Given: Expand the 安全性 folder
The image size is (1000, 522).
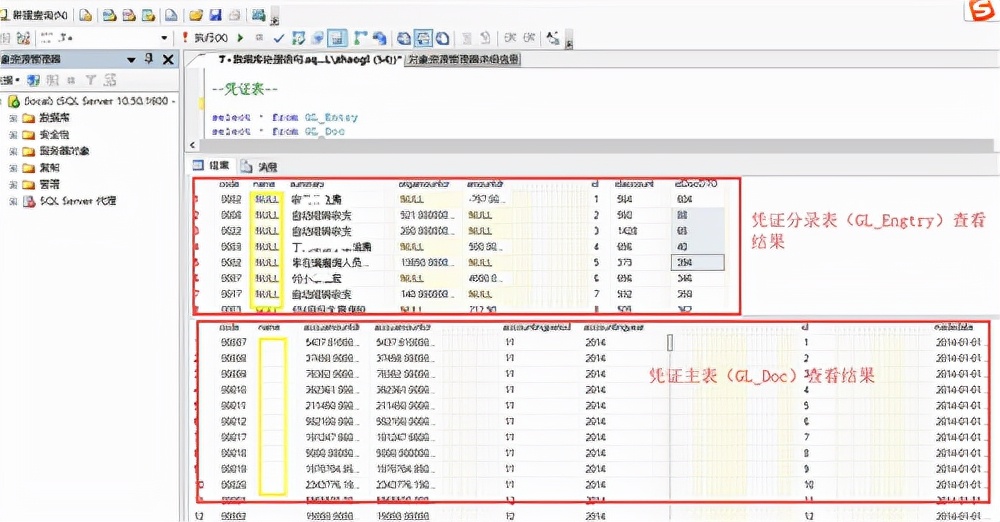Looking at the screenshot, I should click(13, 135).
